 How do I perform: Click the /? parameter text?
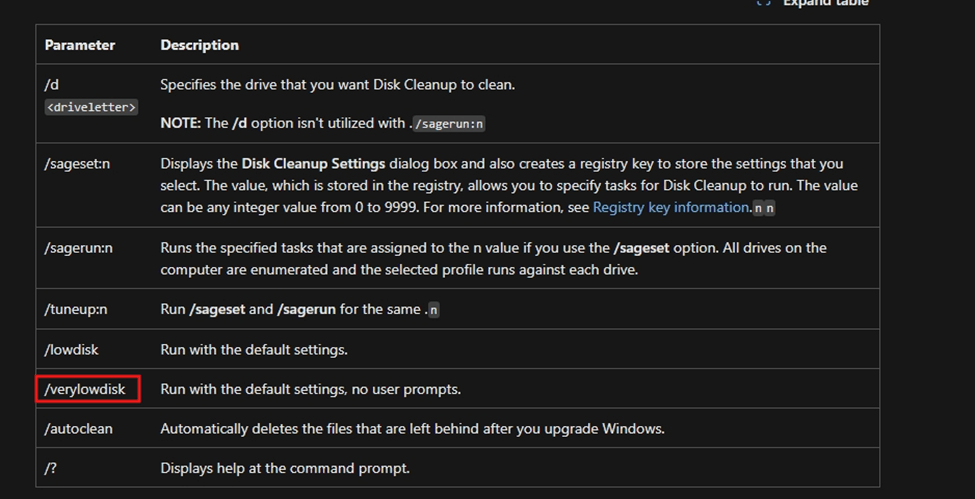coord(50,468)
